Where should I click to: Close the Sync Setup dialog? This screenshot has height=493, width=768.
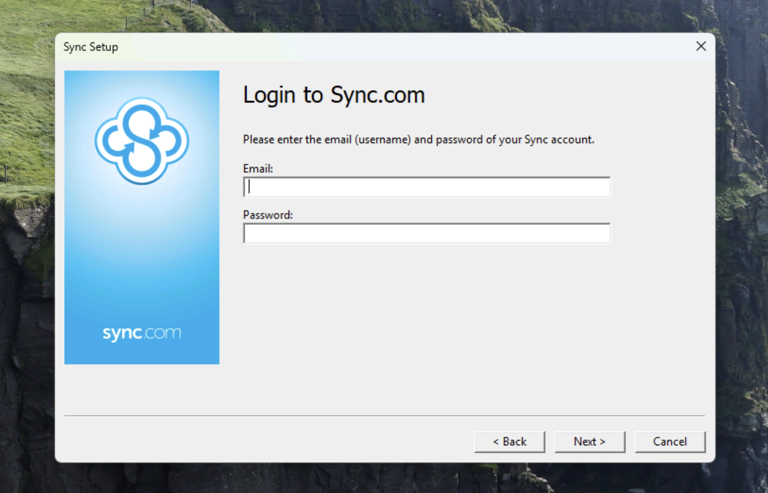(x=701, y=46)
